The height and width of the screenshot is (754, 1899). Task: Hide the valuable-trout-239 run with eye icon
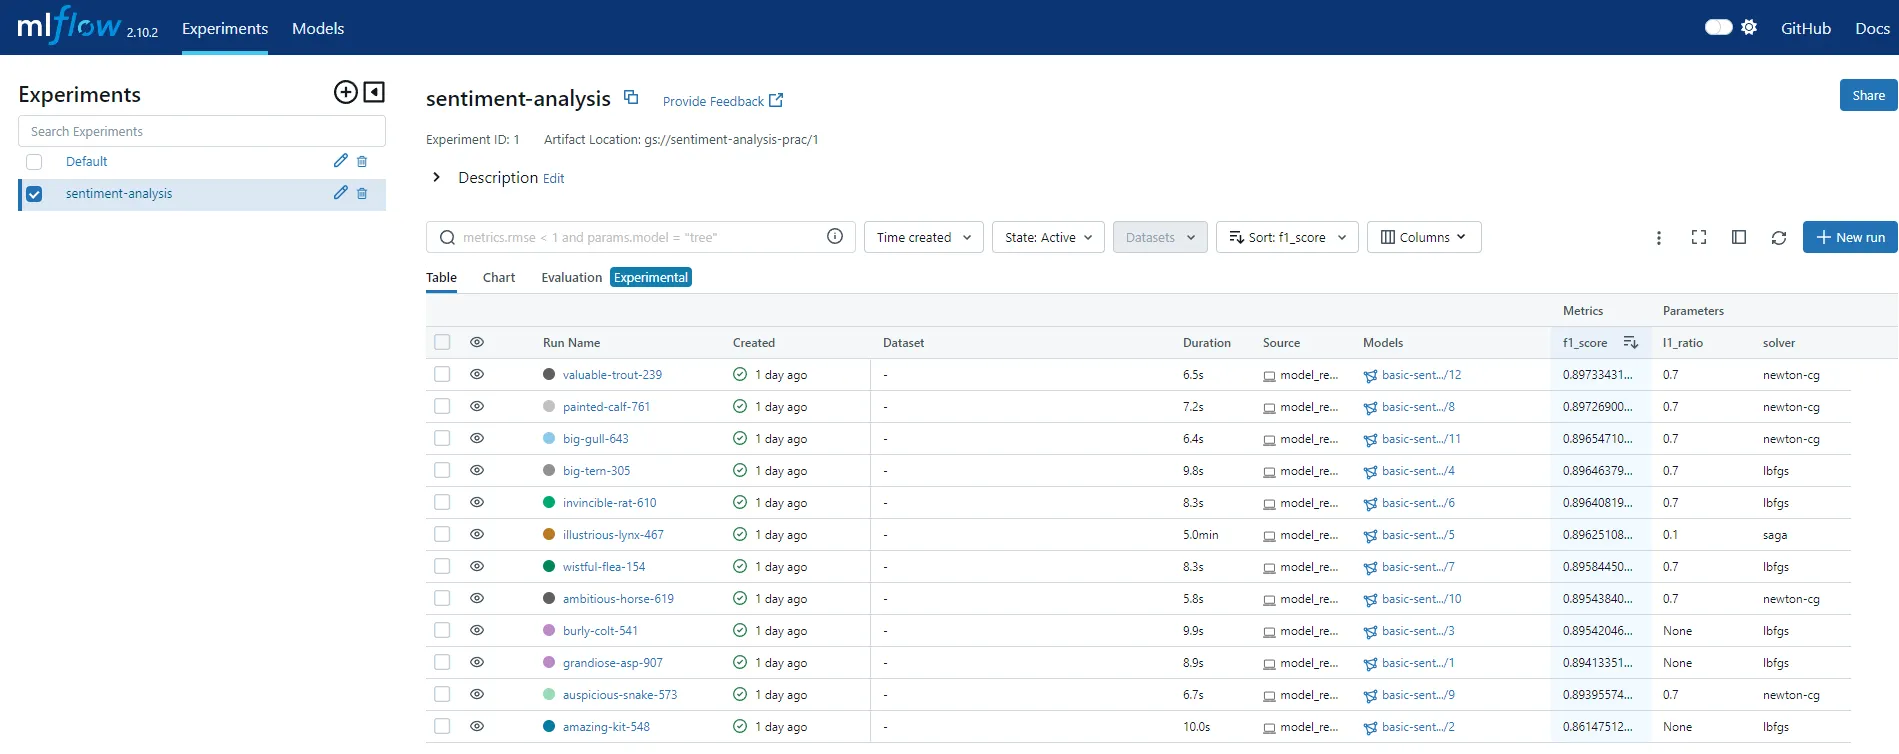[x=477, y=375]
